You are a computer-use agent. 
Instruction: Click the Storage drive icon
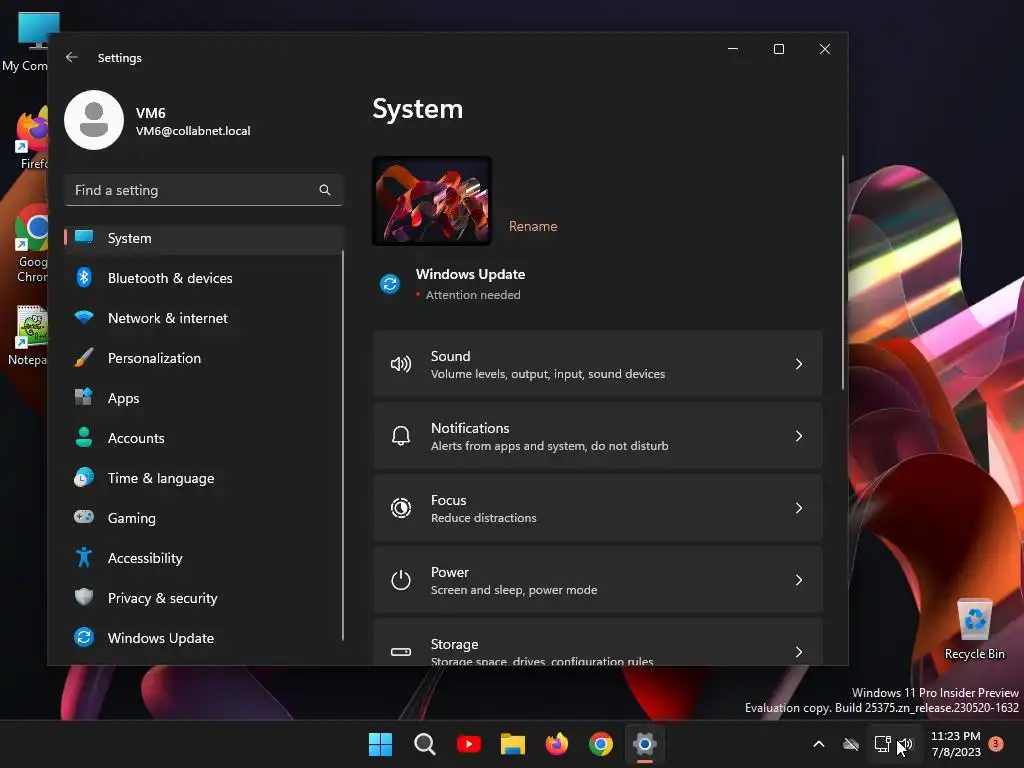[401, 652]
